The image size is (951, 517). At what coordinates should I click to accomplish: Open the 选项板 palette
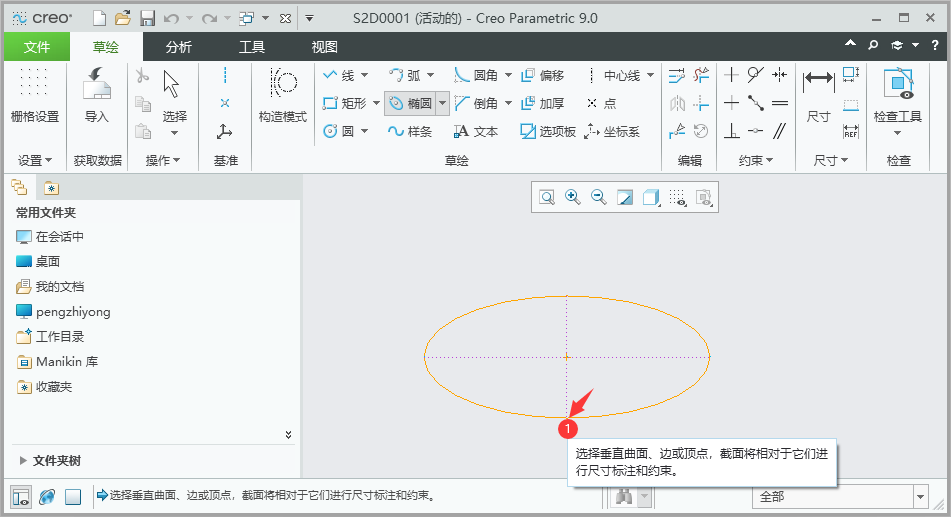[548, 131]
